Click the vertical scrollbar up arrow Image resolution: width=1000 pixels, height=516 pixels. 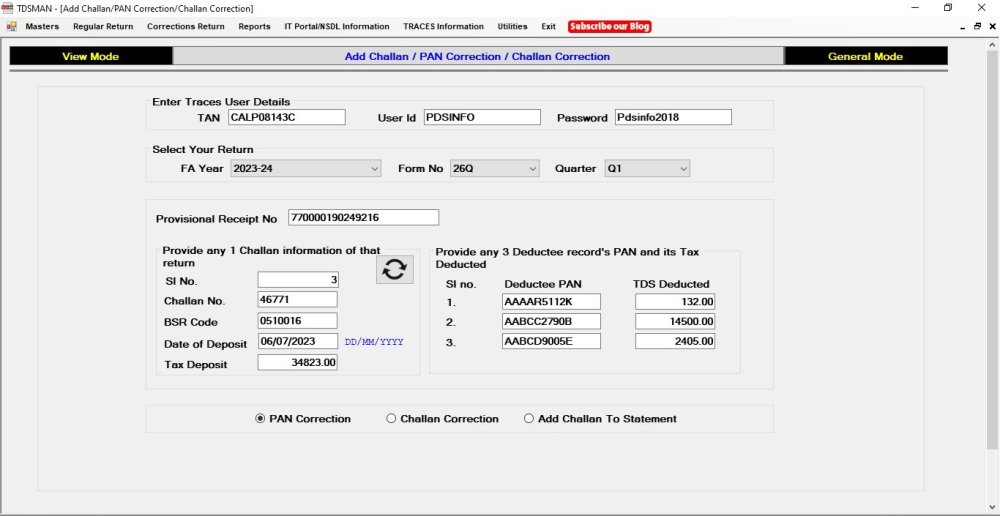[992, 43]
